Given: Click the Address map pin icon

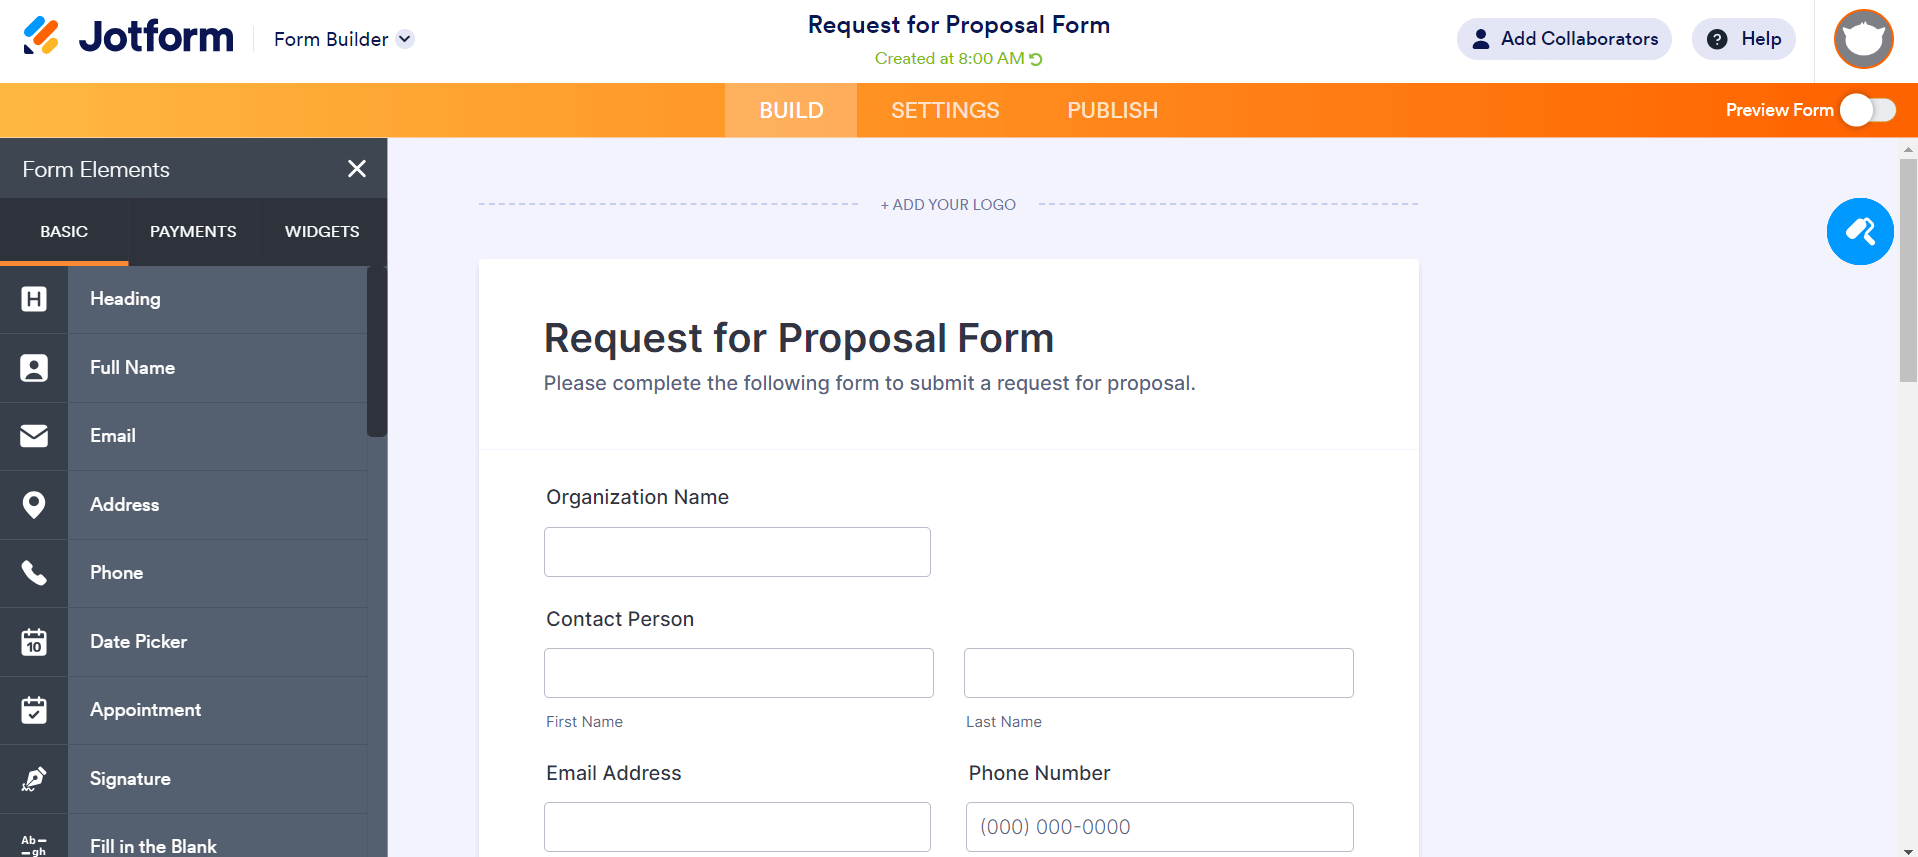Looking at the screenshot, I should (x=34, y=504).
